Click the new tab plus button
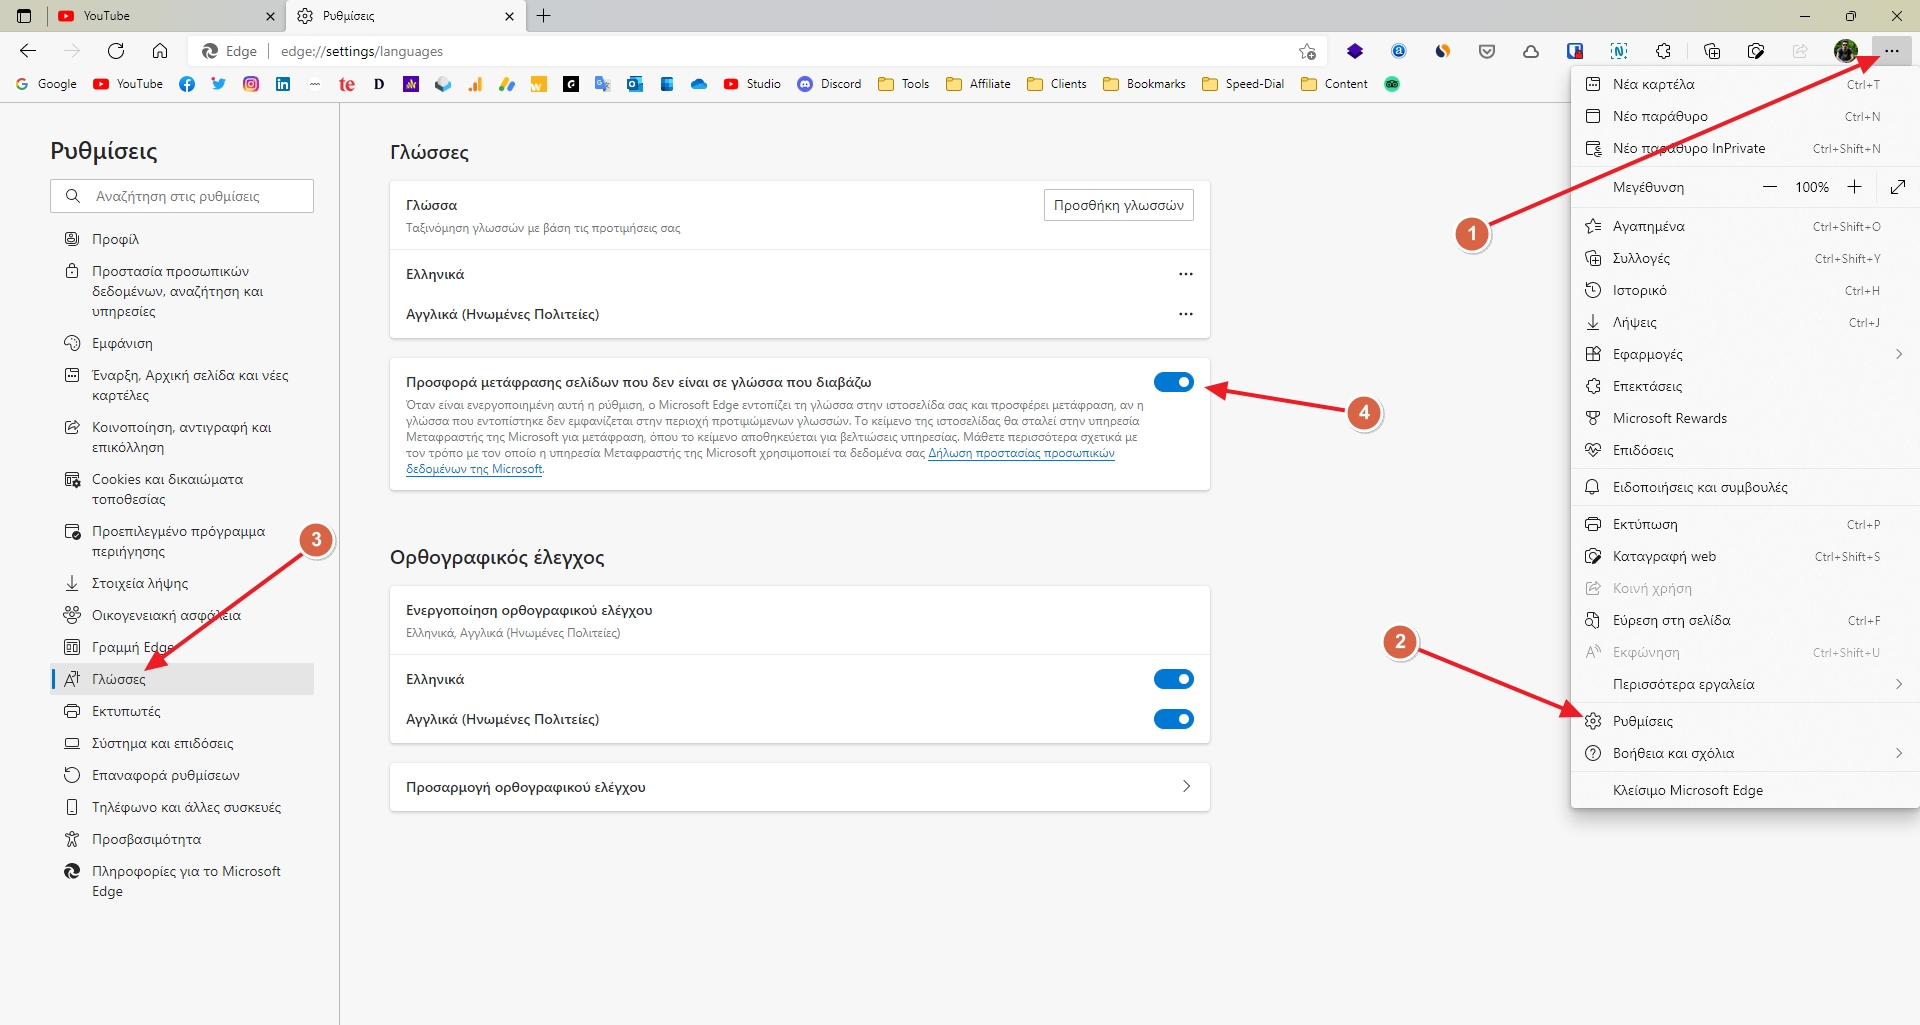Screen dimensions: 1920x1025 pos(544,16)
